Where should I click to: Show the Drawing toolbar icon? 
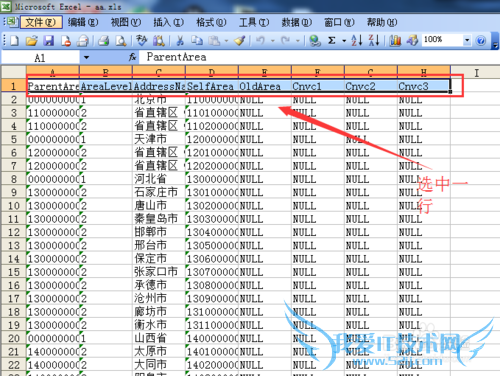click(x=412, y=41)
